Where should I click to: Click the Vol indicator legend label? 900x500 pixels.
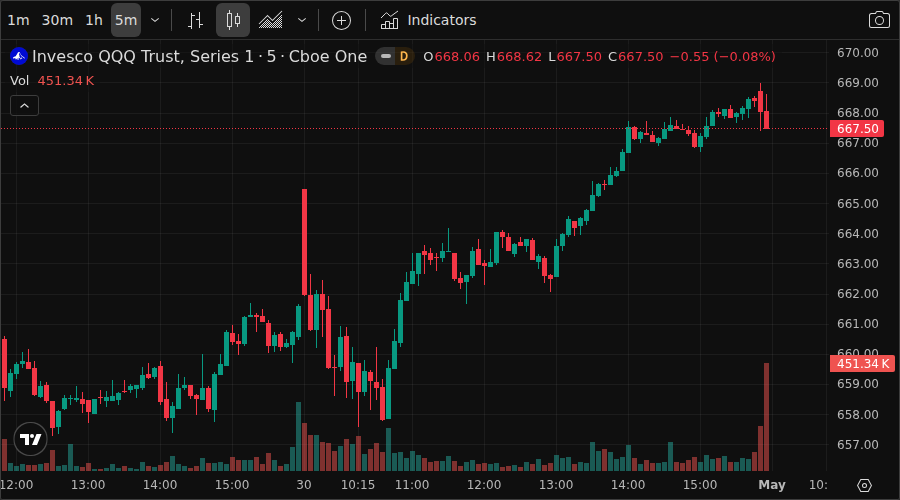[20, 80]
